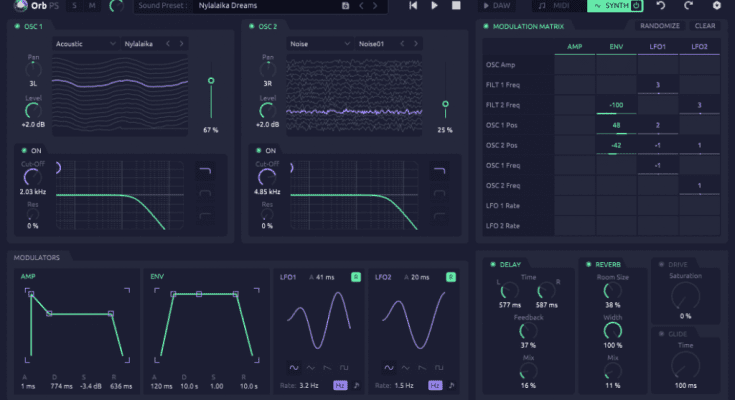The width and height of the screenshot is (735, 400).
Task: Open the Acoustic category dropdown in OSC 1
Action: pyautogui.click(x=84, y=44)
